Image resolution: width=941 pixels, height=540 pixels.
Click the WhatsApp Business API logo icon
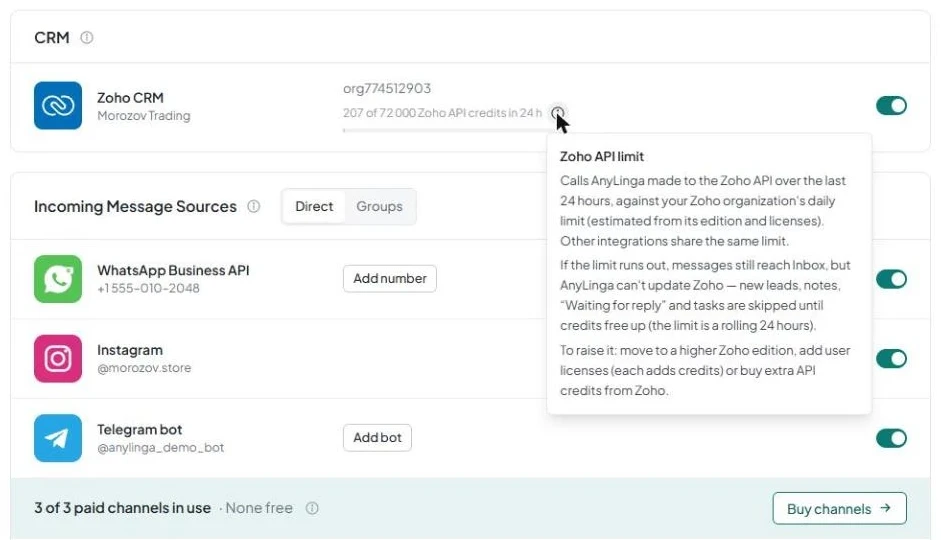point(58,279)
